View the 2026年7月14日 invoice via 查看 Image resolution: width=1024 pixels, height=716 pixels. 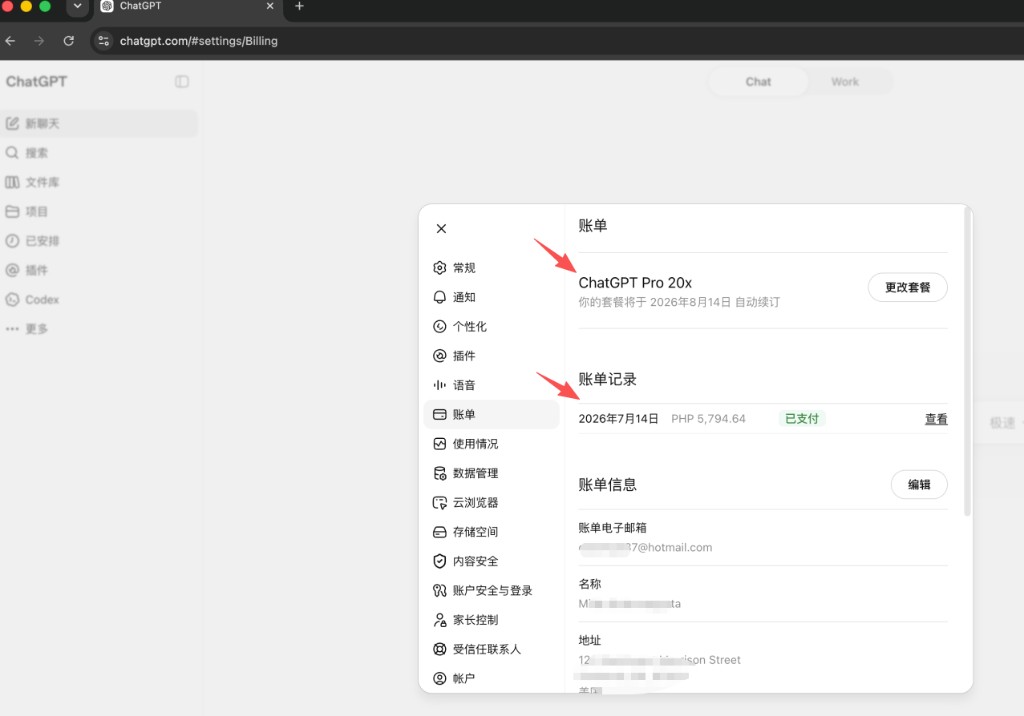click(x=936, y=419)
